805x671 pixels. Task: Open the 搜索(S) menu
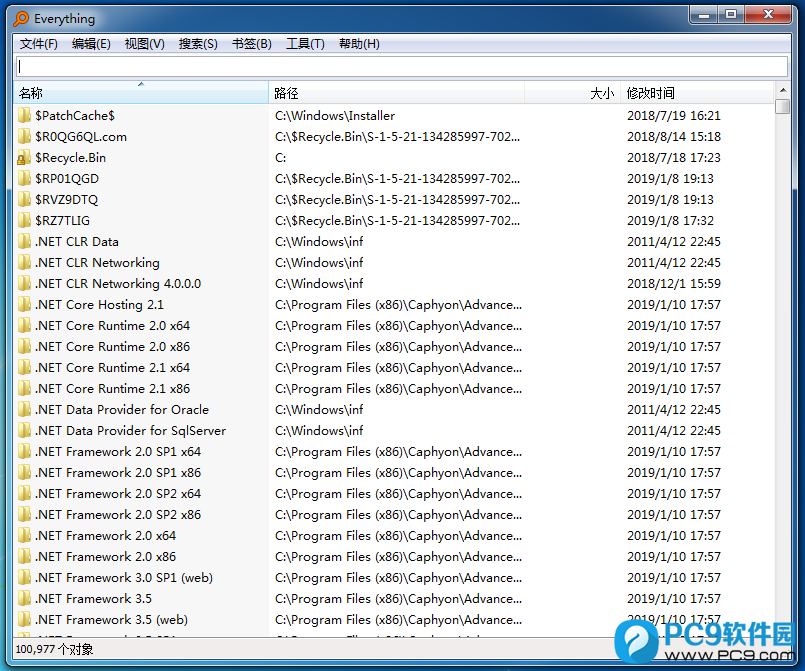[x=198, y=44]
